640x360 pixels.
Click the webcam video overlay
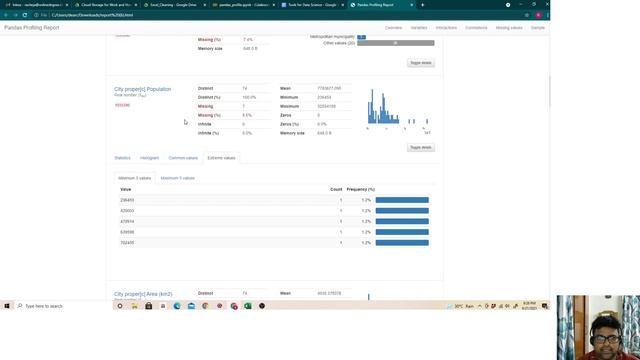598,327
